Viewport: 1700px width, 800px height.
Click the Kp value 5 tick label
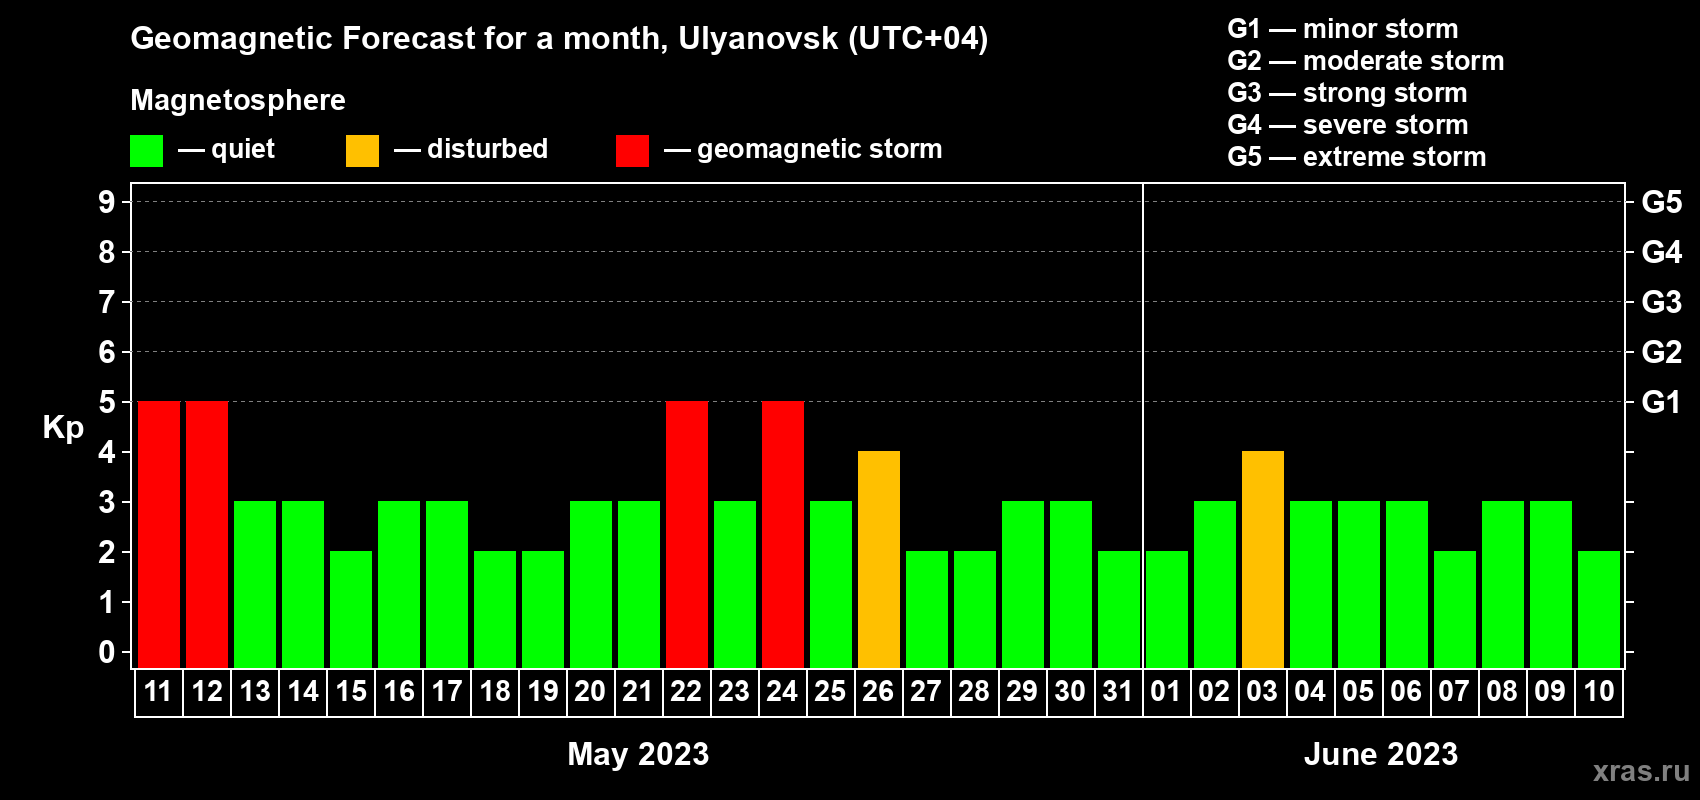pyautogui.click(x=107, y=402)
